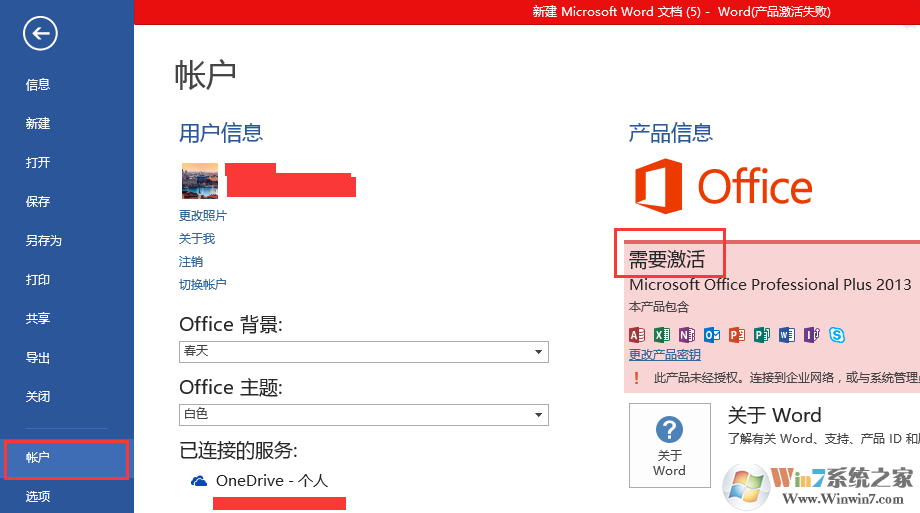Image resolution: width=920 pixels, height=513 pixels.
Task: Select the 帐户 sidebar item
Action: pyautogui.click(x=66, y=460)
